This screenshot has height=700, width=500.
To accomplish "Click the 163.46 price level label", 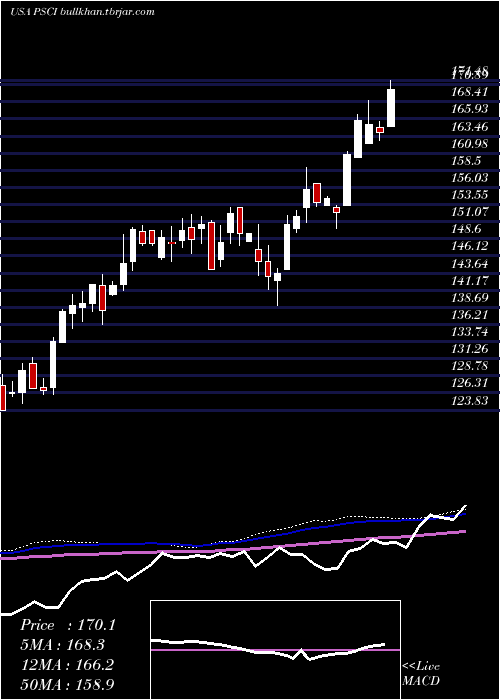I will coord(470,127).
